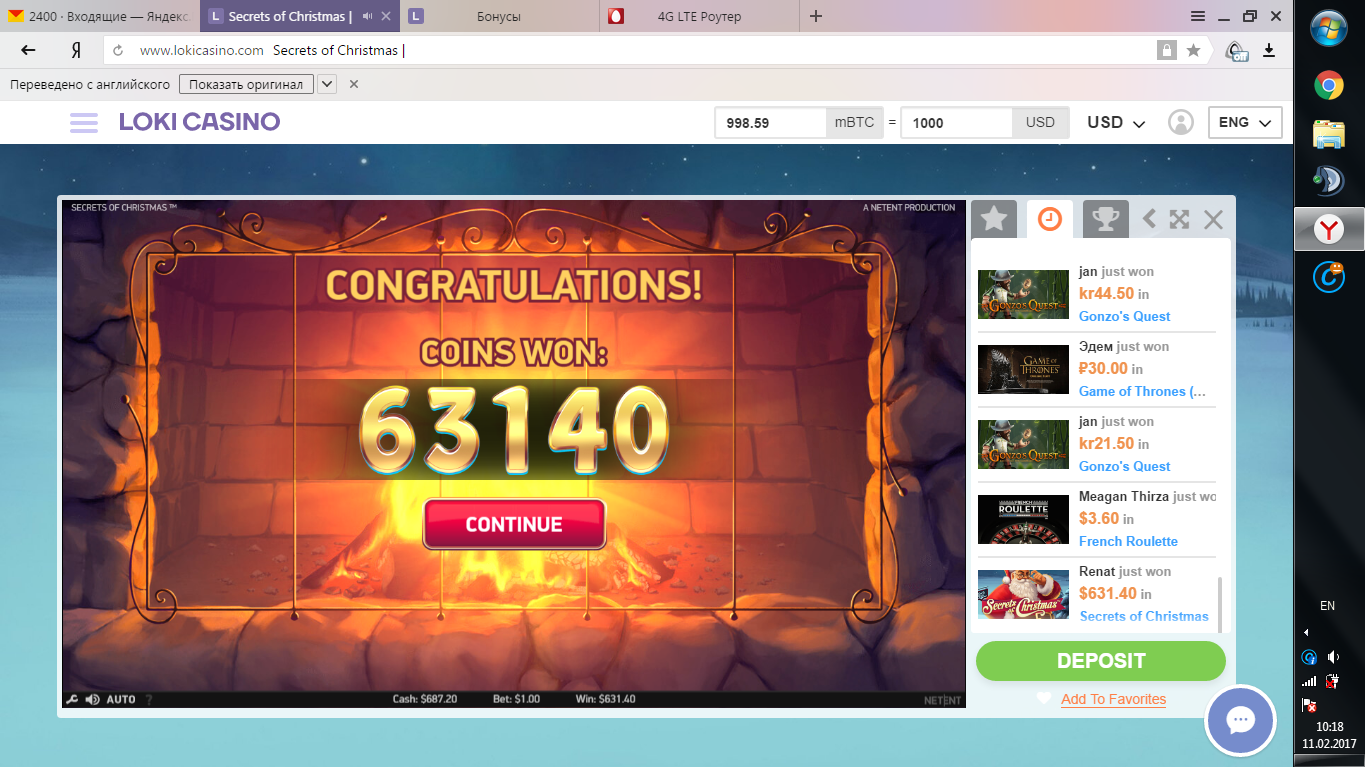
Task: Show hidden system tray icons
Action: tap(1308, 632)
